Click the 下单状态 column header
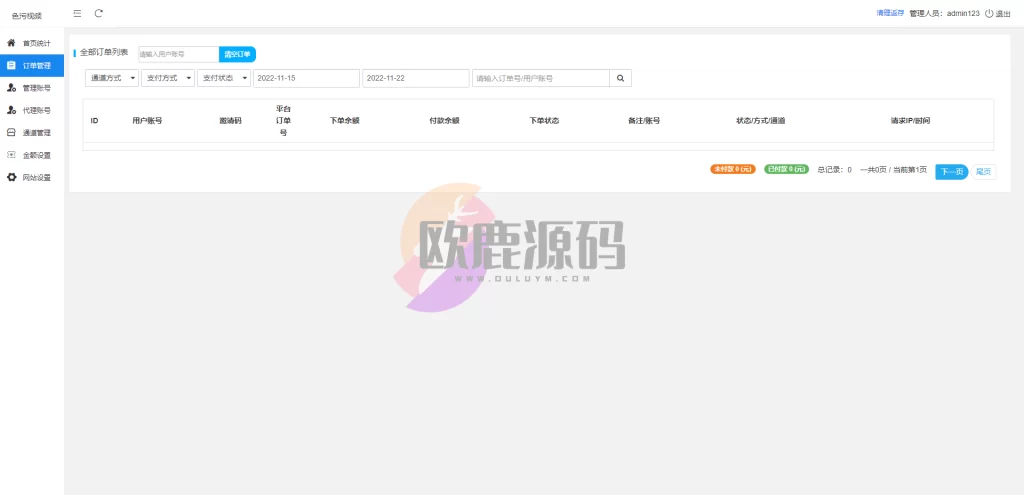 pos(544,121)
